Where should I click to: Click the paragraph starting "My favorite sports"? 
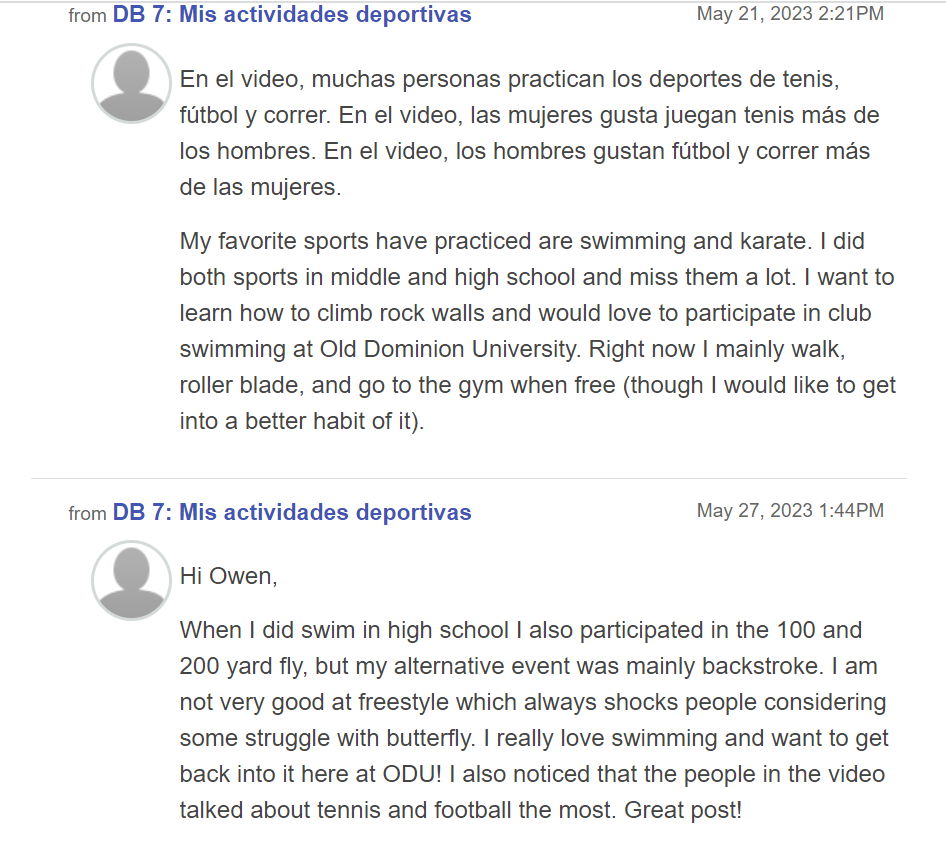[537, 331]
